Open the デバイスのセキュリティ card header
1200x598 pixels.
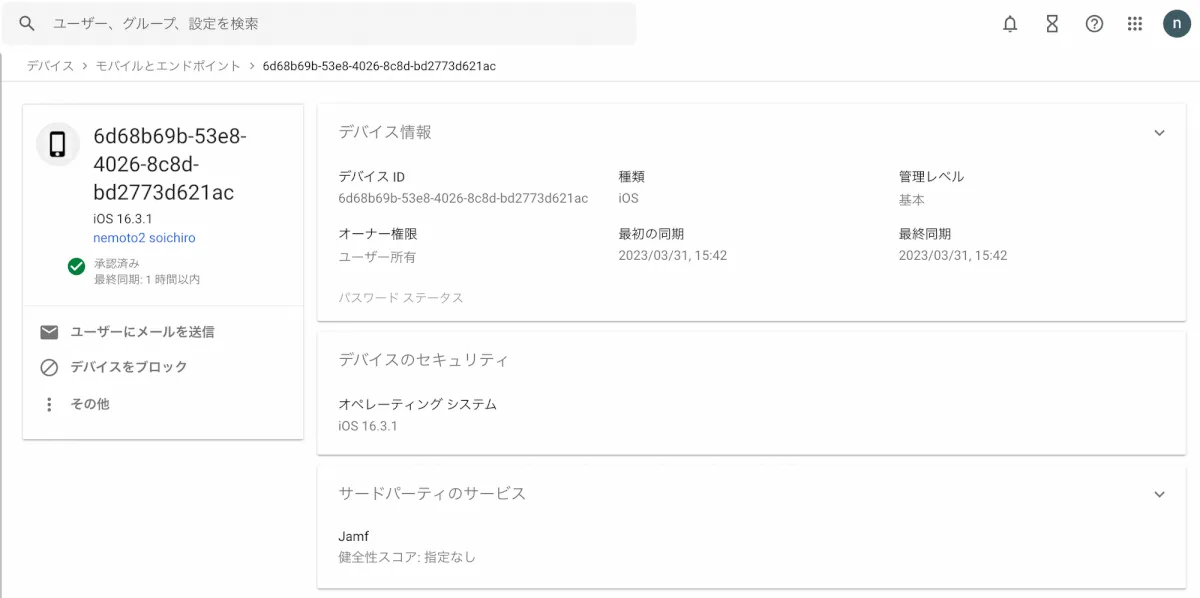tap(423, 360)
